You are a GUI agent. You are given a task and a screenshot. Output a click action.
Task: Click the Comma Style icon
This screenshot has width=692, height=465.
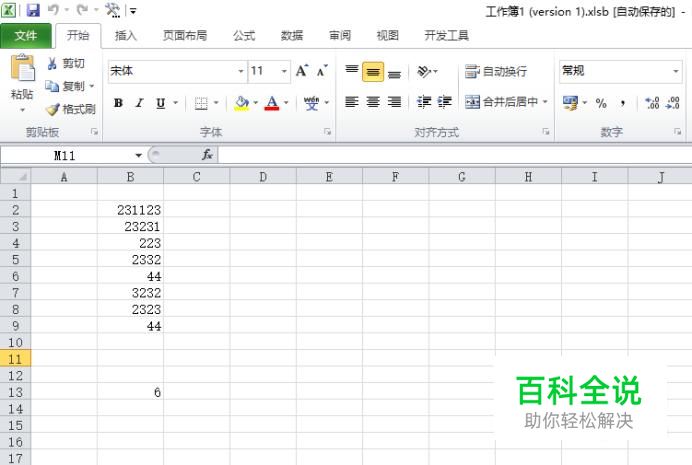click(623, 103)
